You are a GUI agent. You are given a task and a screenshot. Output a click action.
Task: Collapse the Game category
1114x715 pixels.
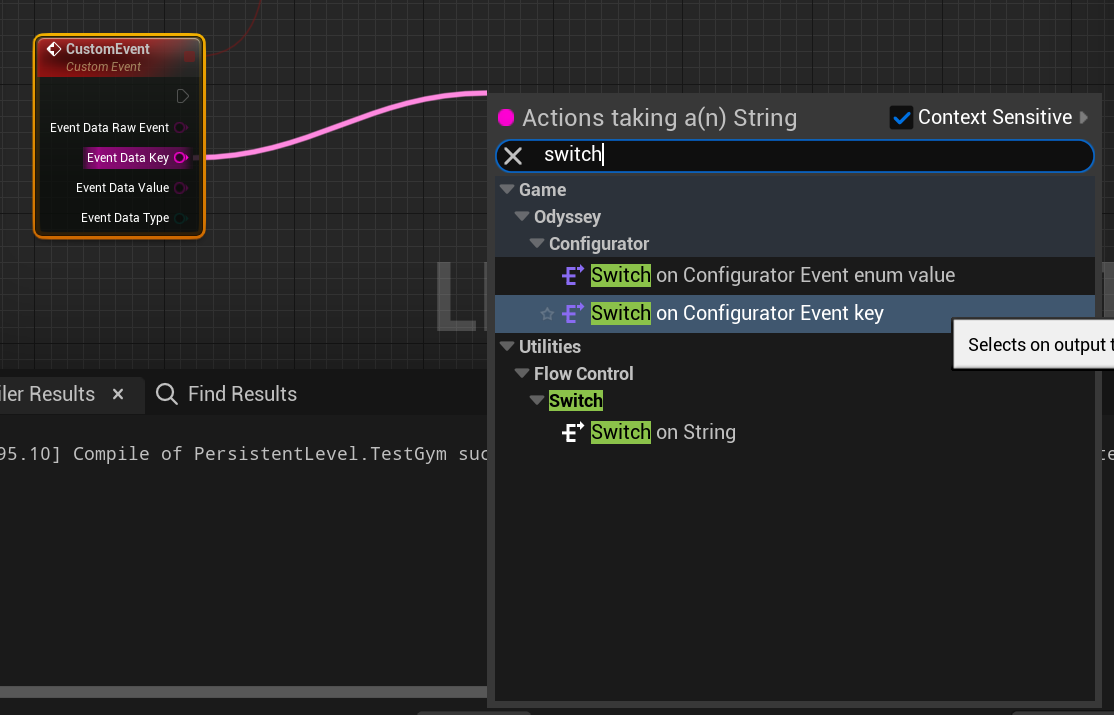(x=506, y=190)
